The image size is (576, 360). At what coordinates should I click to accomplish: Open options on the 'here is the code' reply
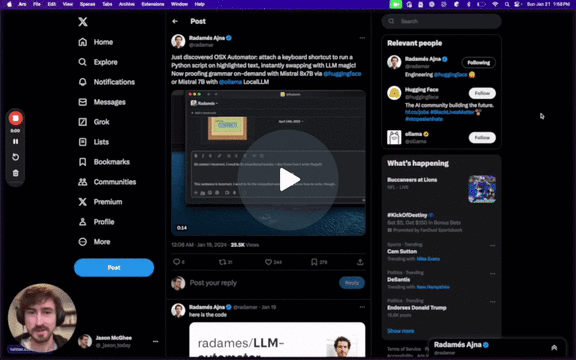point(362,307)
